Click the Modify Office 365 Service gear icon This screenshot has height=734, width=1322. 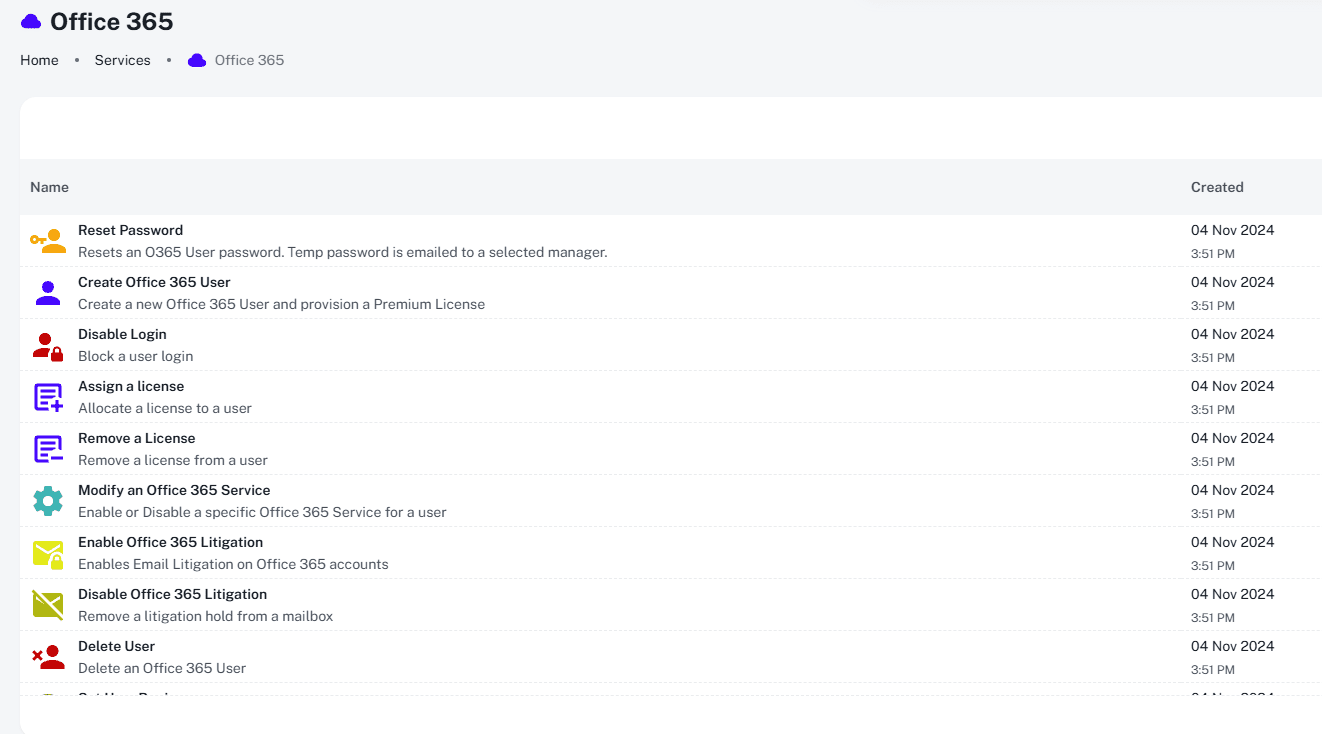47,500
